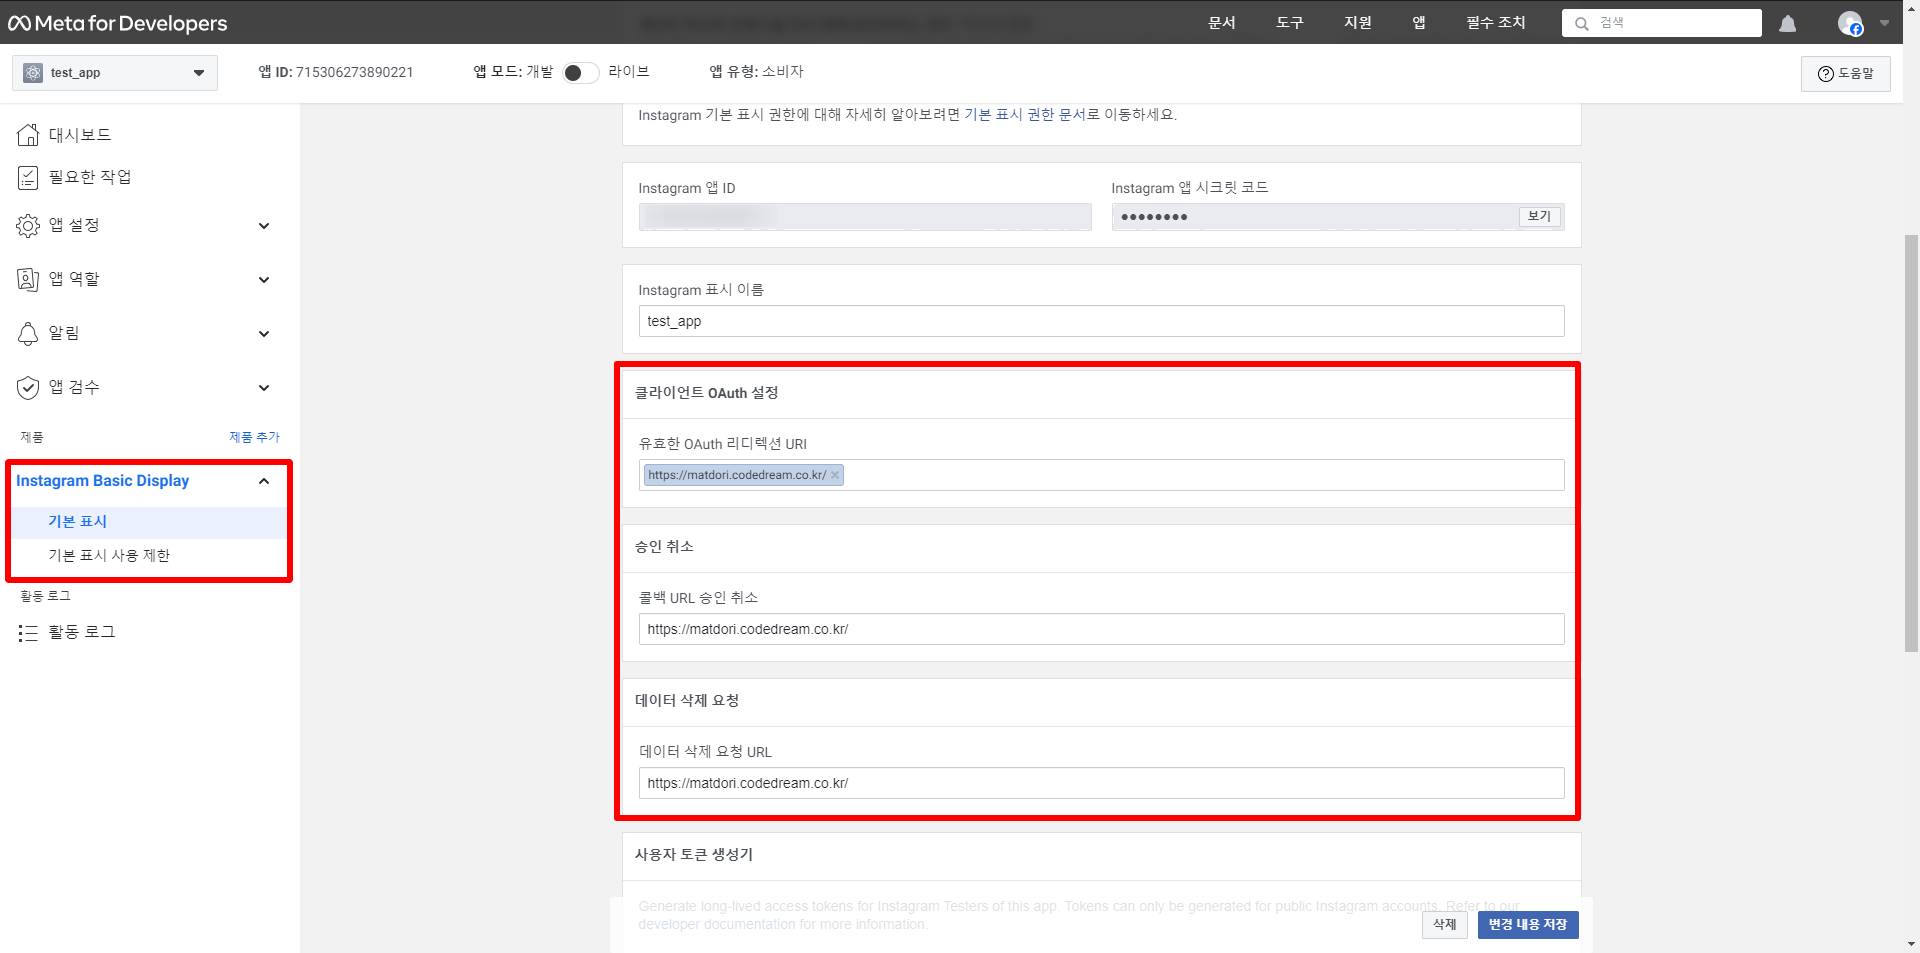
Task: Click the 유효한 OAuth 리디렉션 URI field
Action: coord(1101,475)
